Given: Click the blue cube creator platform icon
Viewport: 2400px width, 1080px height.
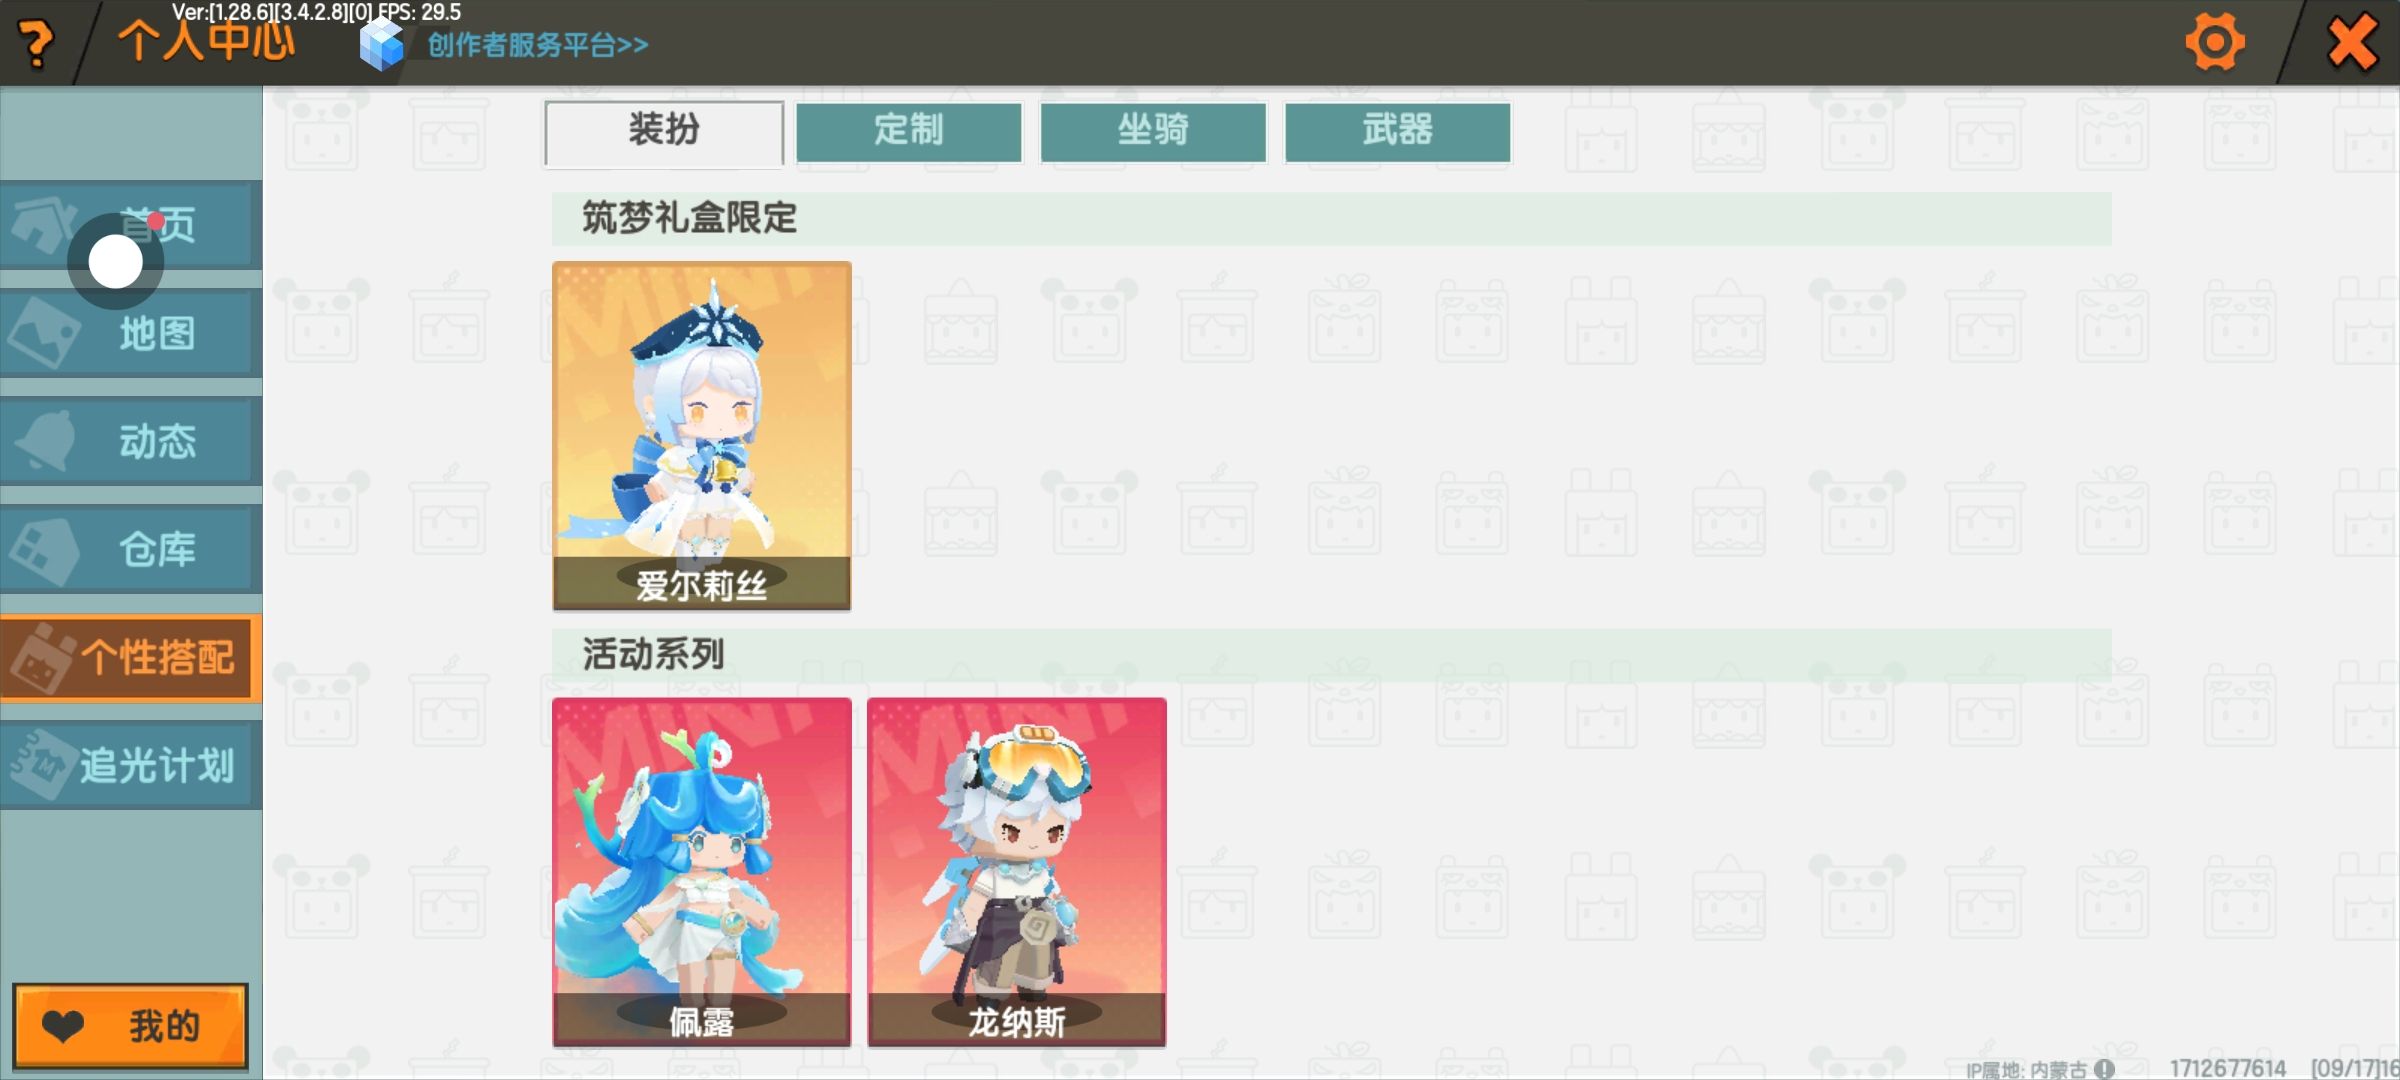Looking at the screenshot, I should (x=382, y=45).
